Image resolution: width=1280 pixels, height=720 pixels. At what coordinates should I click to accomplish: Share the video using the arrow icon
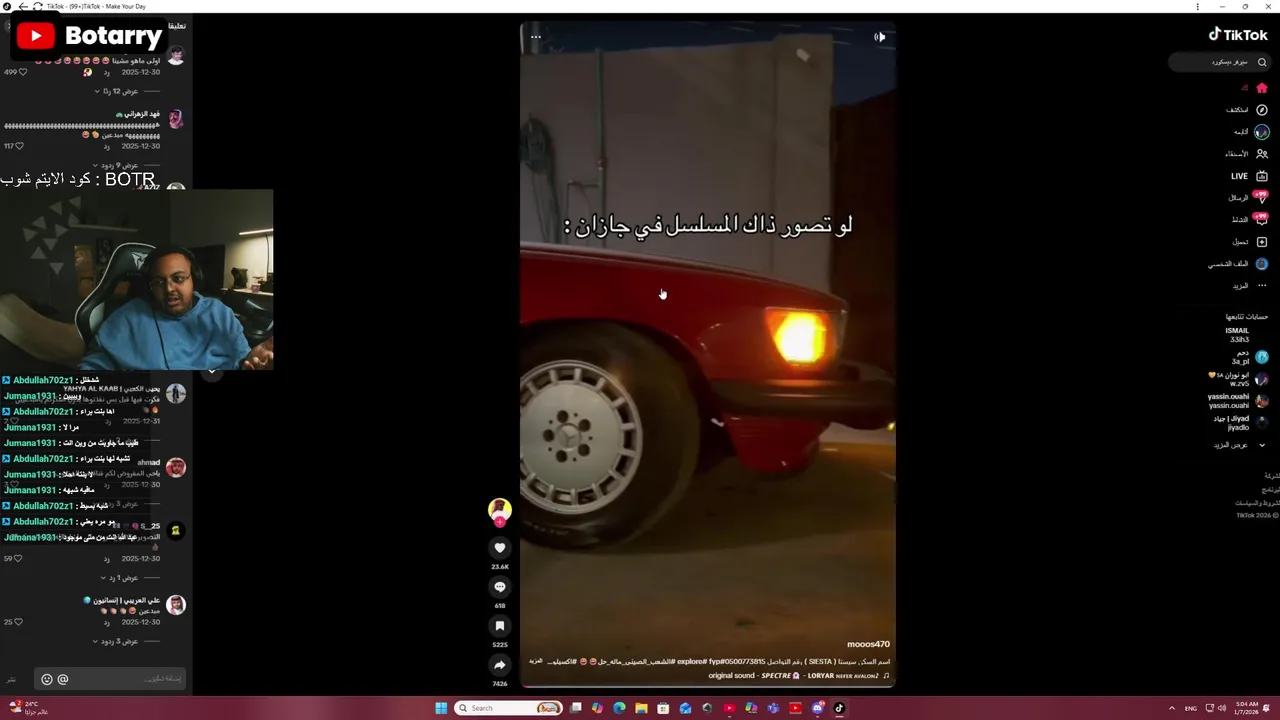pyautogui.click(x=500, y=665)
